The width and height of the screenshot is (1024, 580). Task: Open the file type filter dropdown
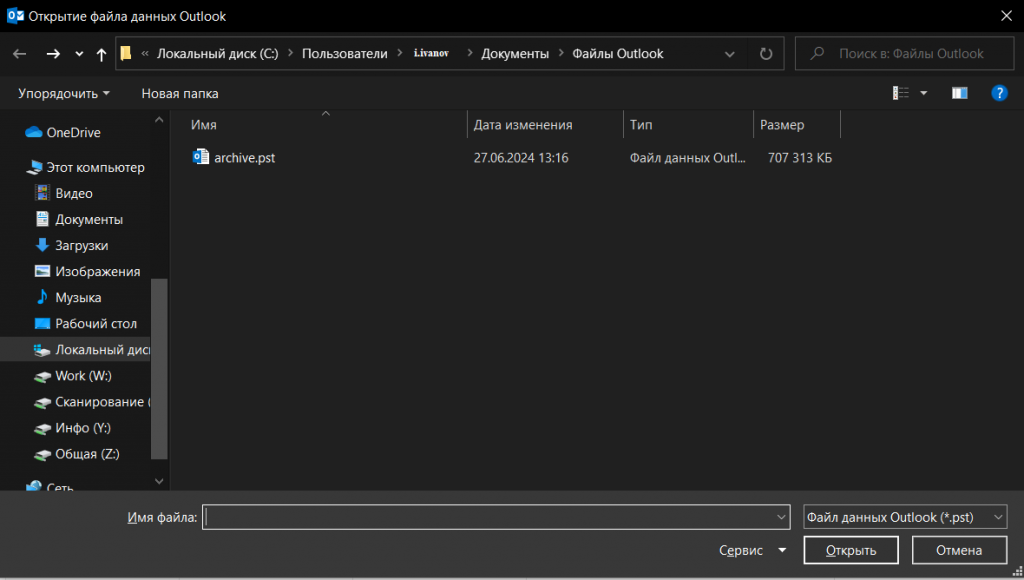click(x=904, y=517)
